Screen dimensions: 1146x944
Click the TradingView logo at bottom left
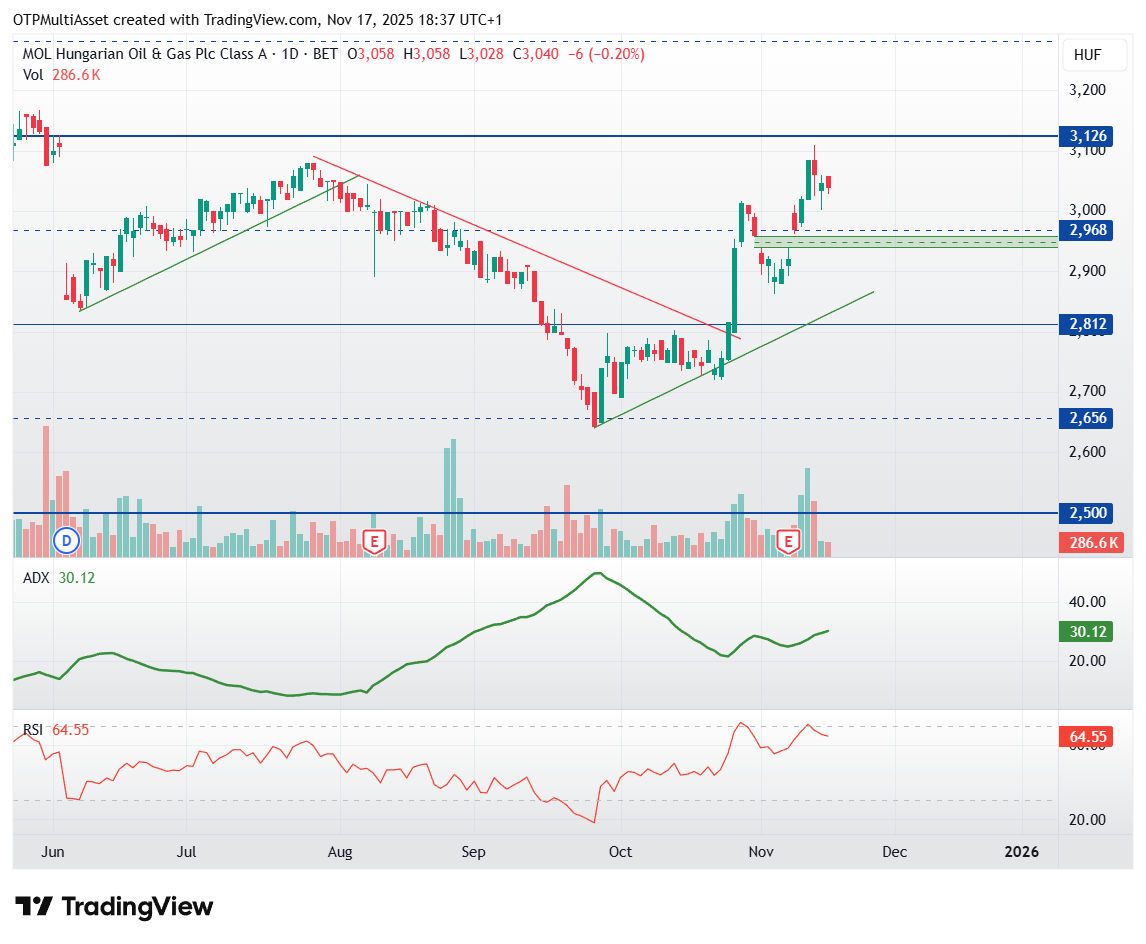click(116, 907)
